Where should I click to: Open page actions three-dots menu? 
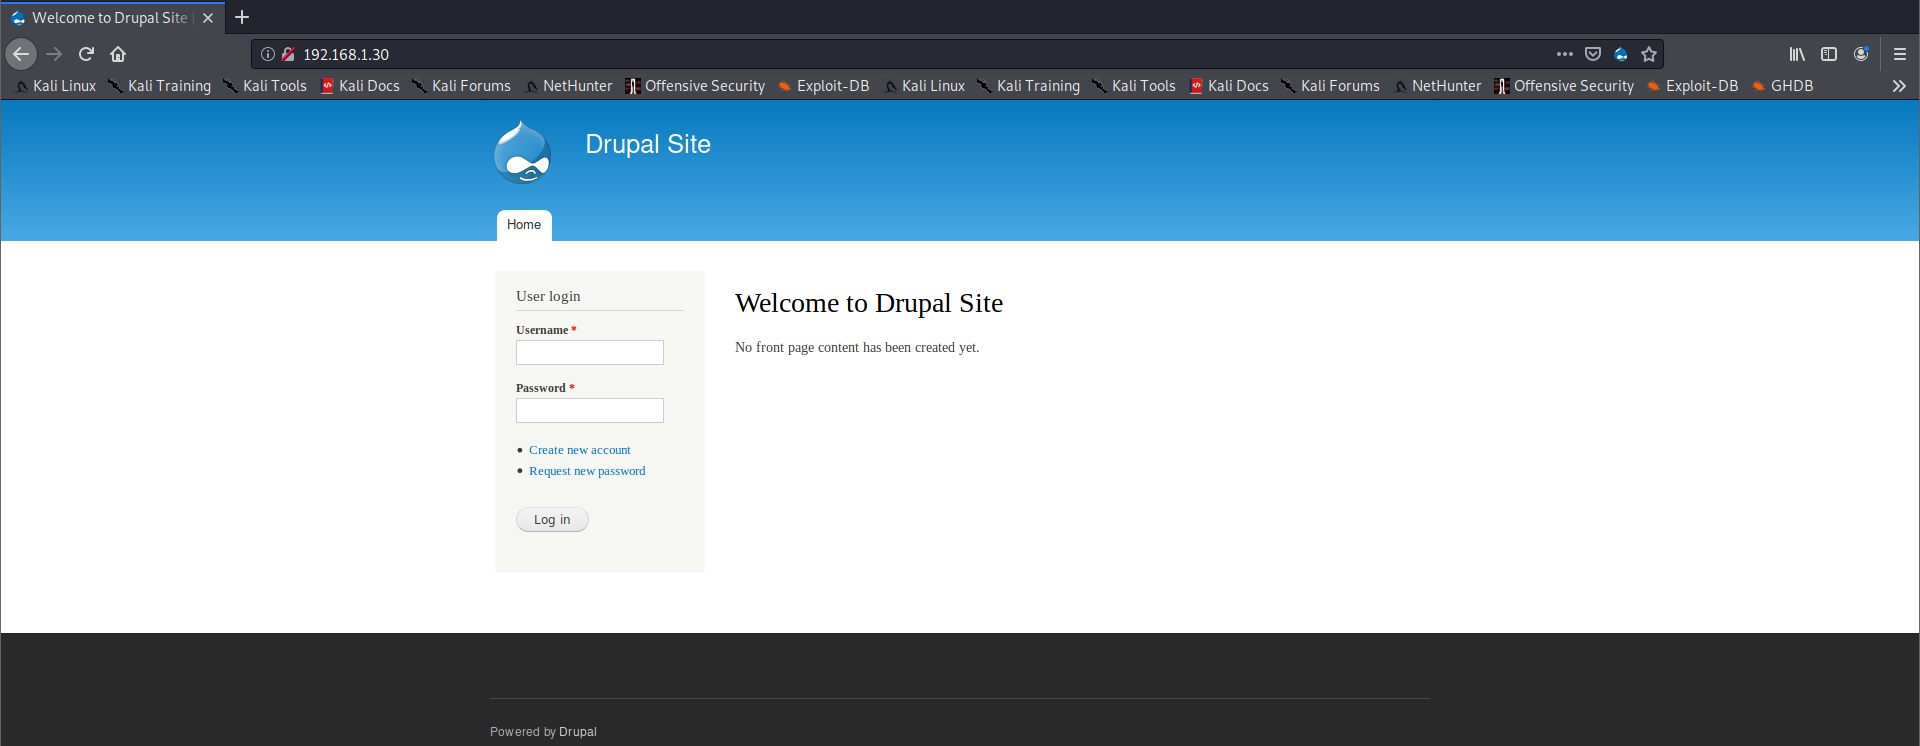tap(1565, 54)
